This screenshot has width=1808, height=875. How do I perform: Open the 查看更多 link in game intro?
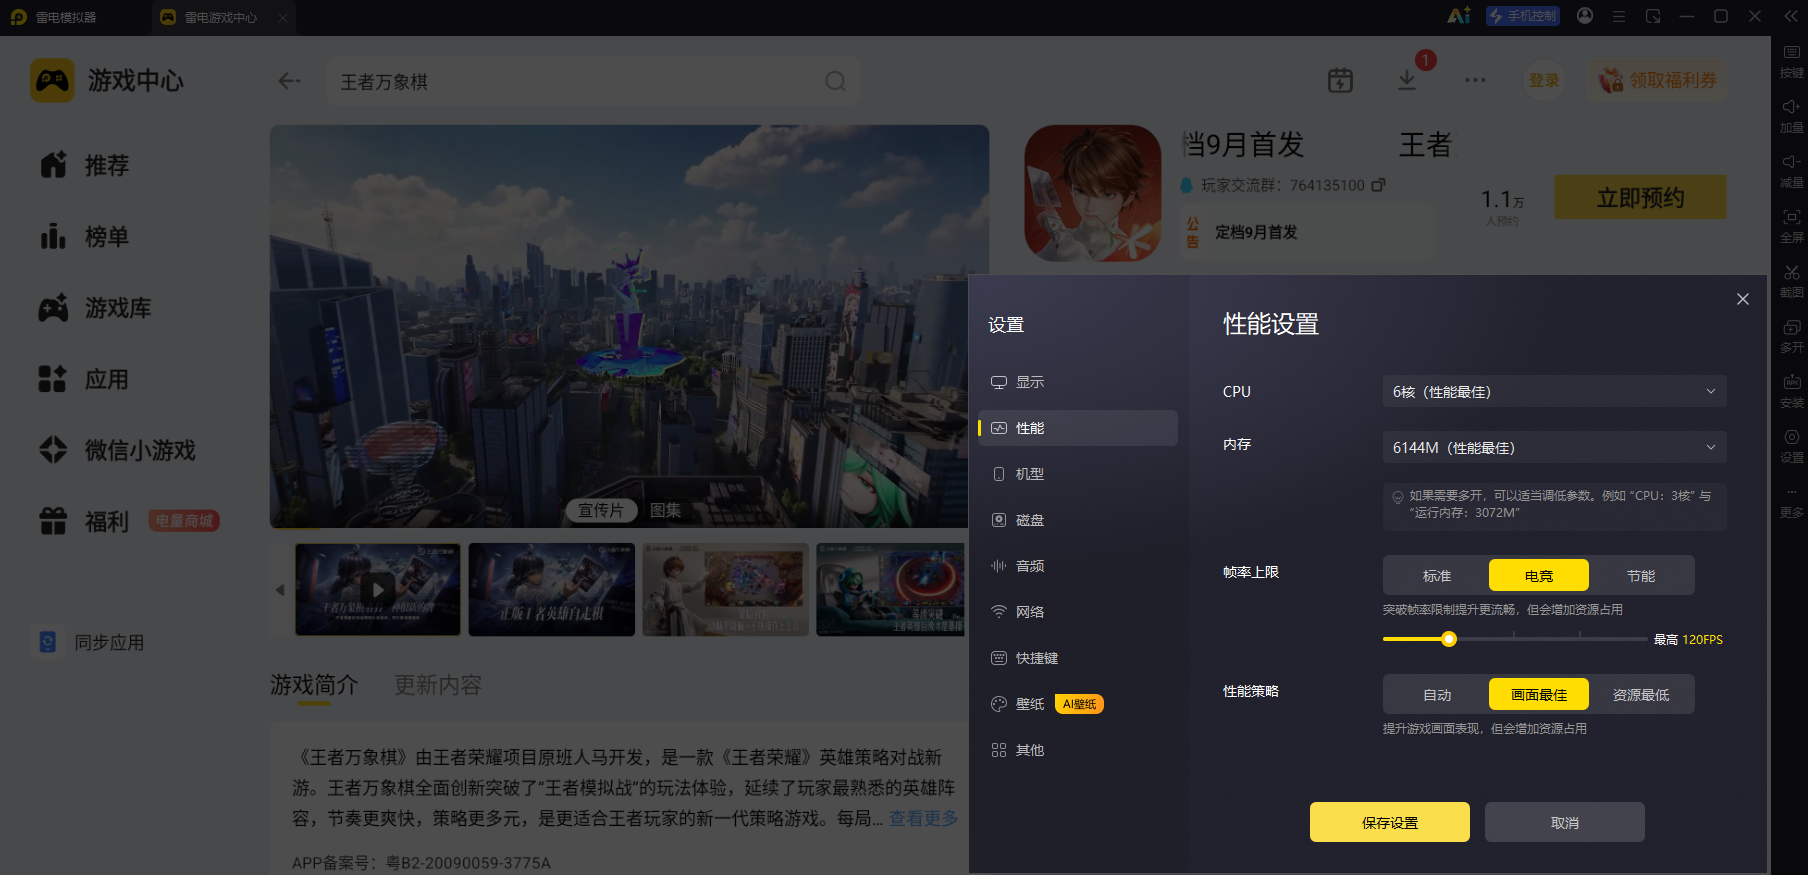pos(924,818)
